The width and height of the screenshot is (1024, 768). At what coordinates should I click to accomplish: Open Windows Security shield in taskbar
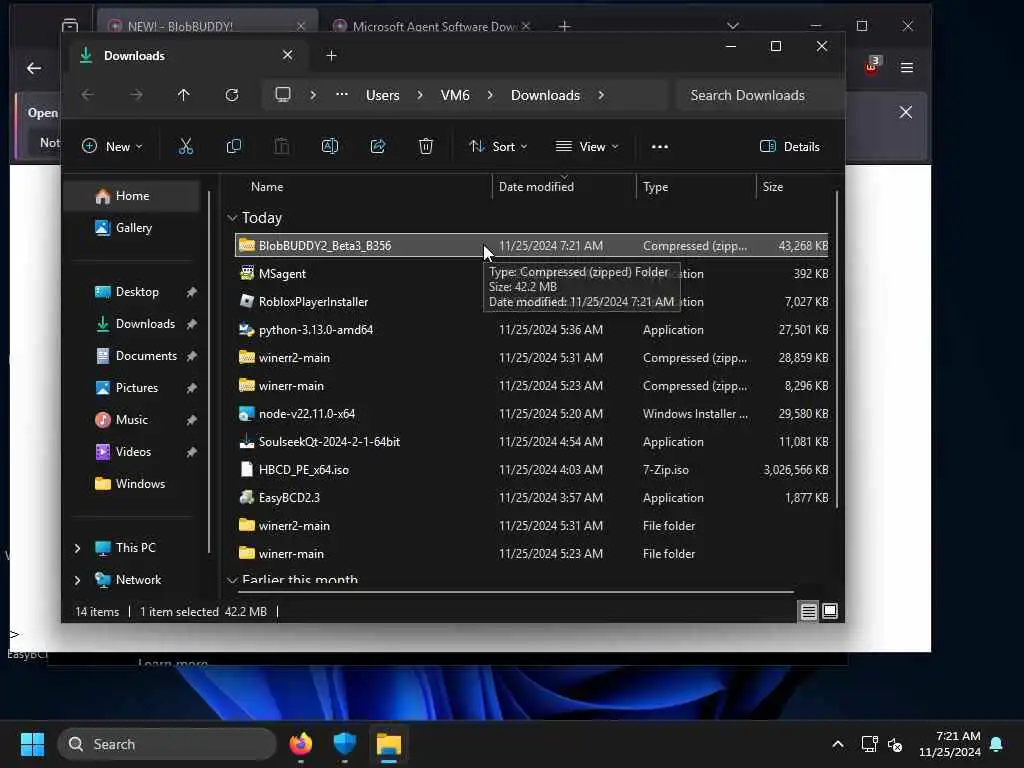[x=344, y=744]
